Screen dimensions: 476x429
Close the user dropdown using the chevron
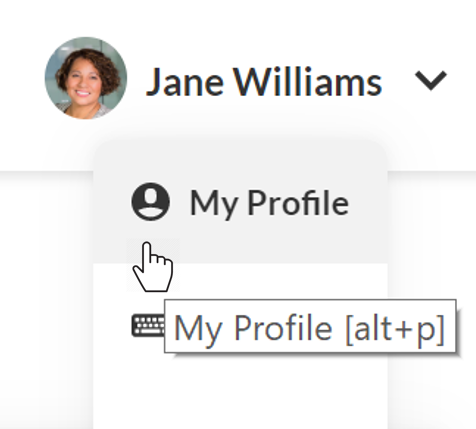coord(431,80)
